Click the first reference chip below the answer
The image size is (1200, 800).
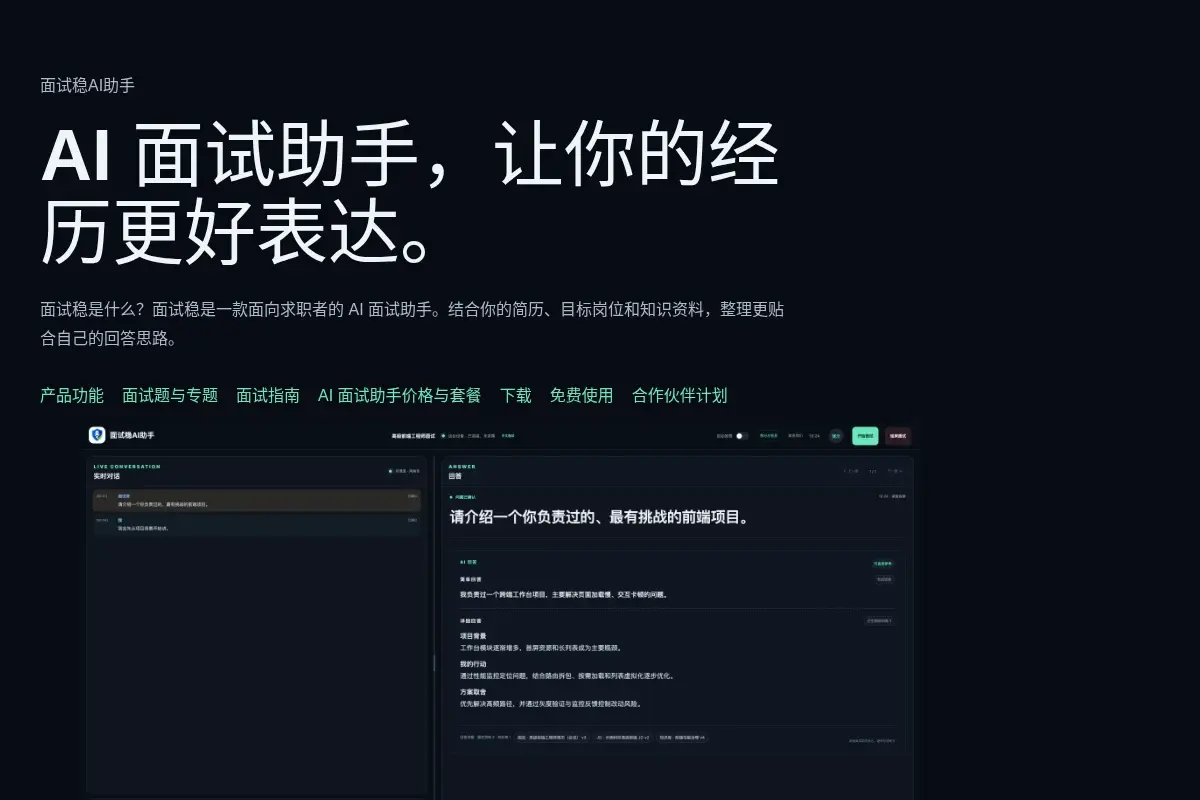551,737
